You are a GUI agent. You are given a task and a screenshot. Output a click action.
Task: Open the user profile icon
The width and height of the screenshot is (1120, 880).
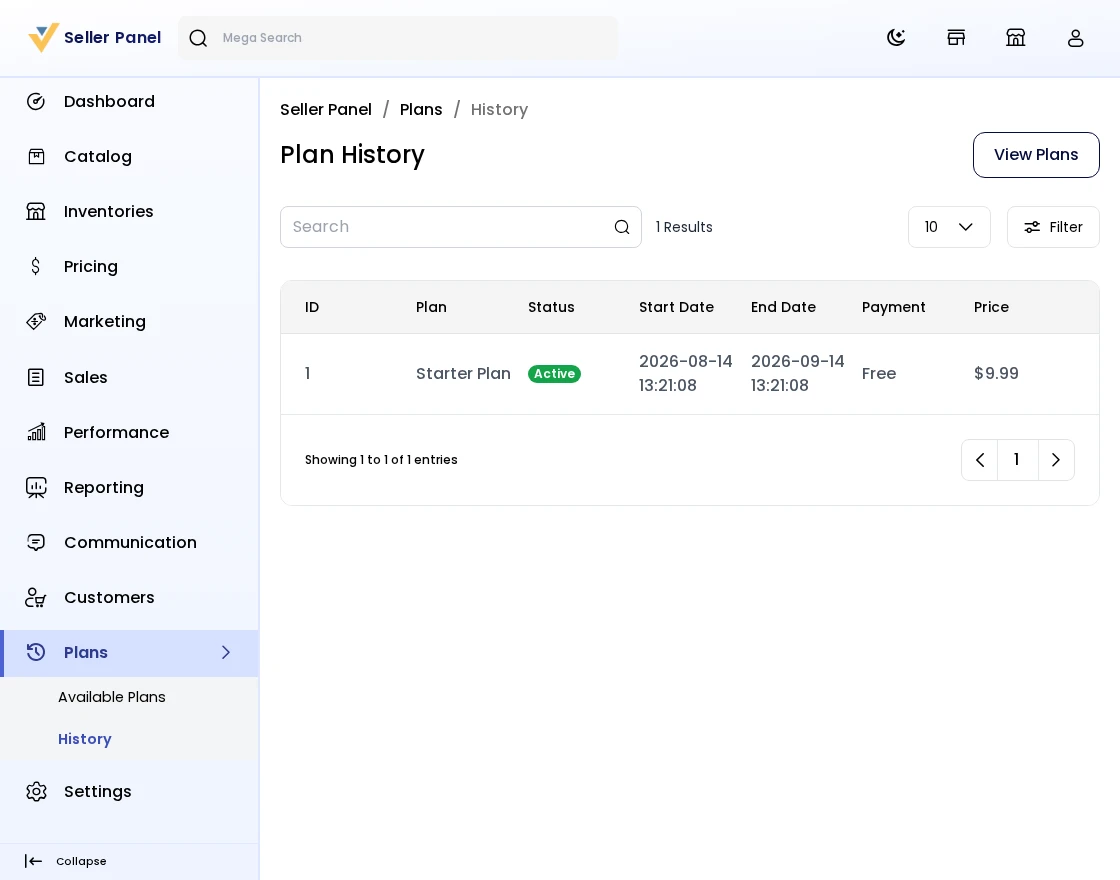tap(1076, 38)
